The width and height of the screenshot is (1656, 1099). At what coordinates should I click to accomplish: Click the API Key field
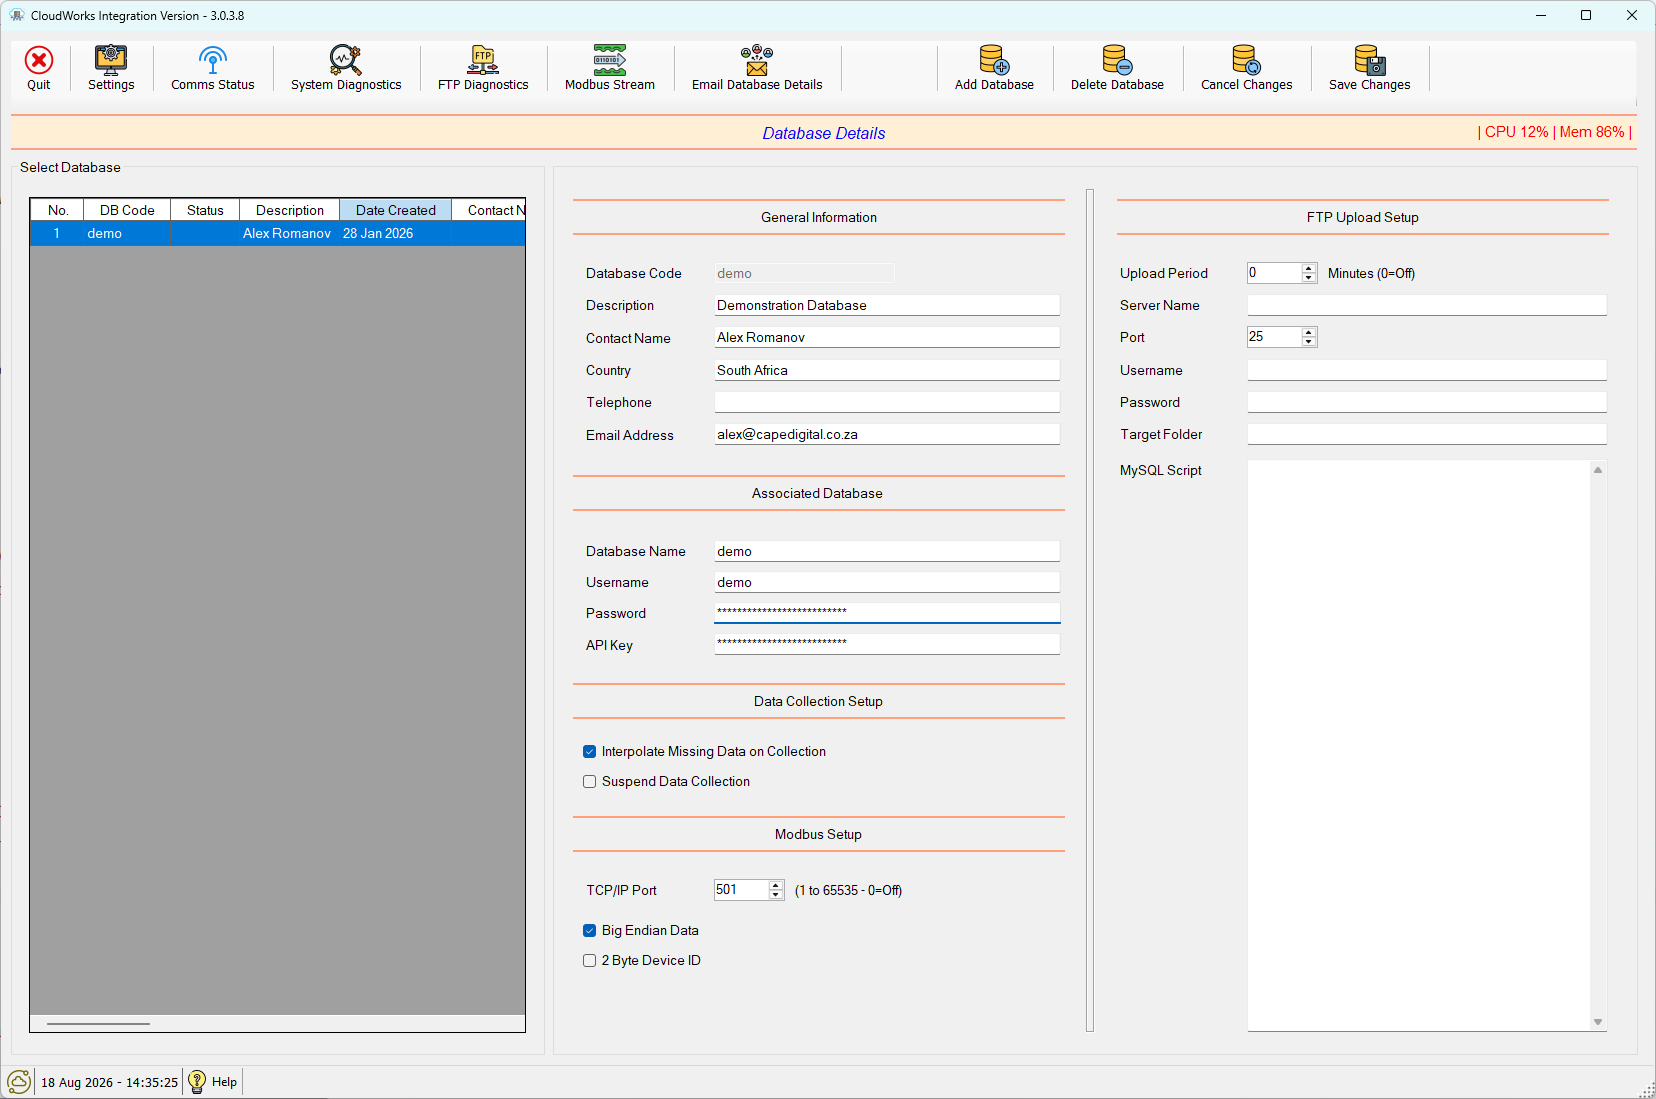(x=887, y=644)
